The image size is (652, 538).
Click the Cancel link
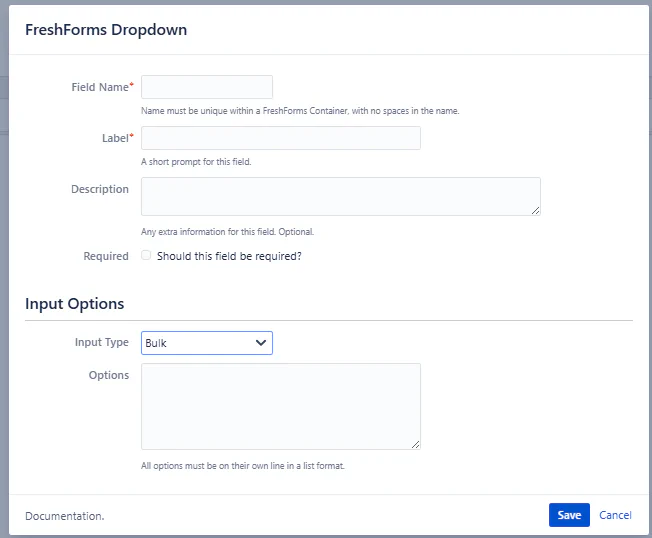615,515
